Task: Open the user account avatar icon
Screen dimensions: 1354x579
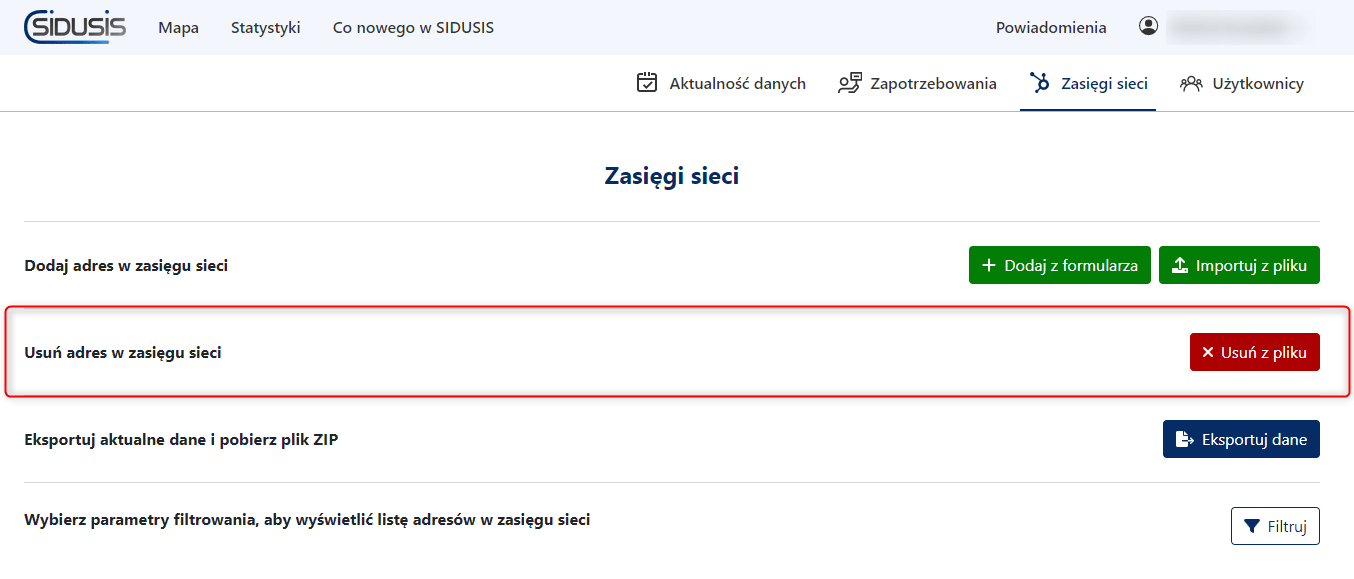Action: (x=1148, y=27)
